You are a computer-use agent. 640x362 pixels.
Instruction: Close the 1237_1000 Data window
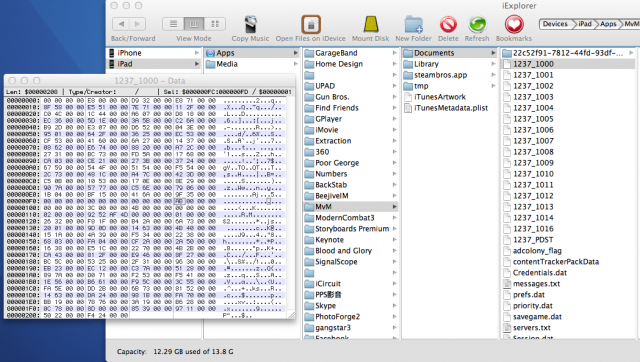[12, 81]
